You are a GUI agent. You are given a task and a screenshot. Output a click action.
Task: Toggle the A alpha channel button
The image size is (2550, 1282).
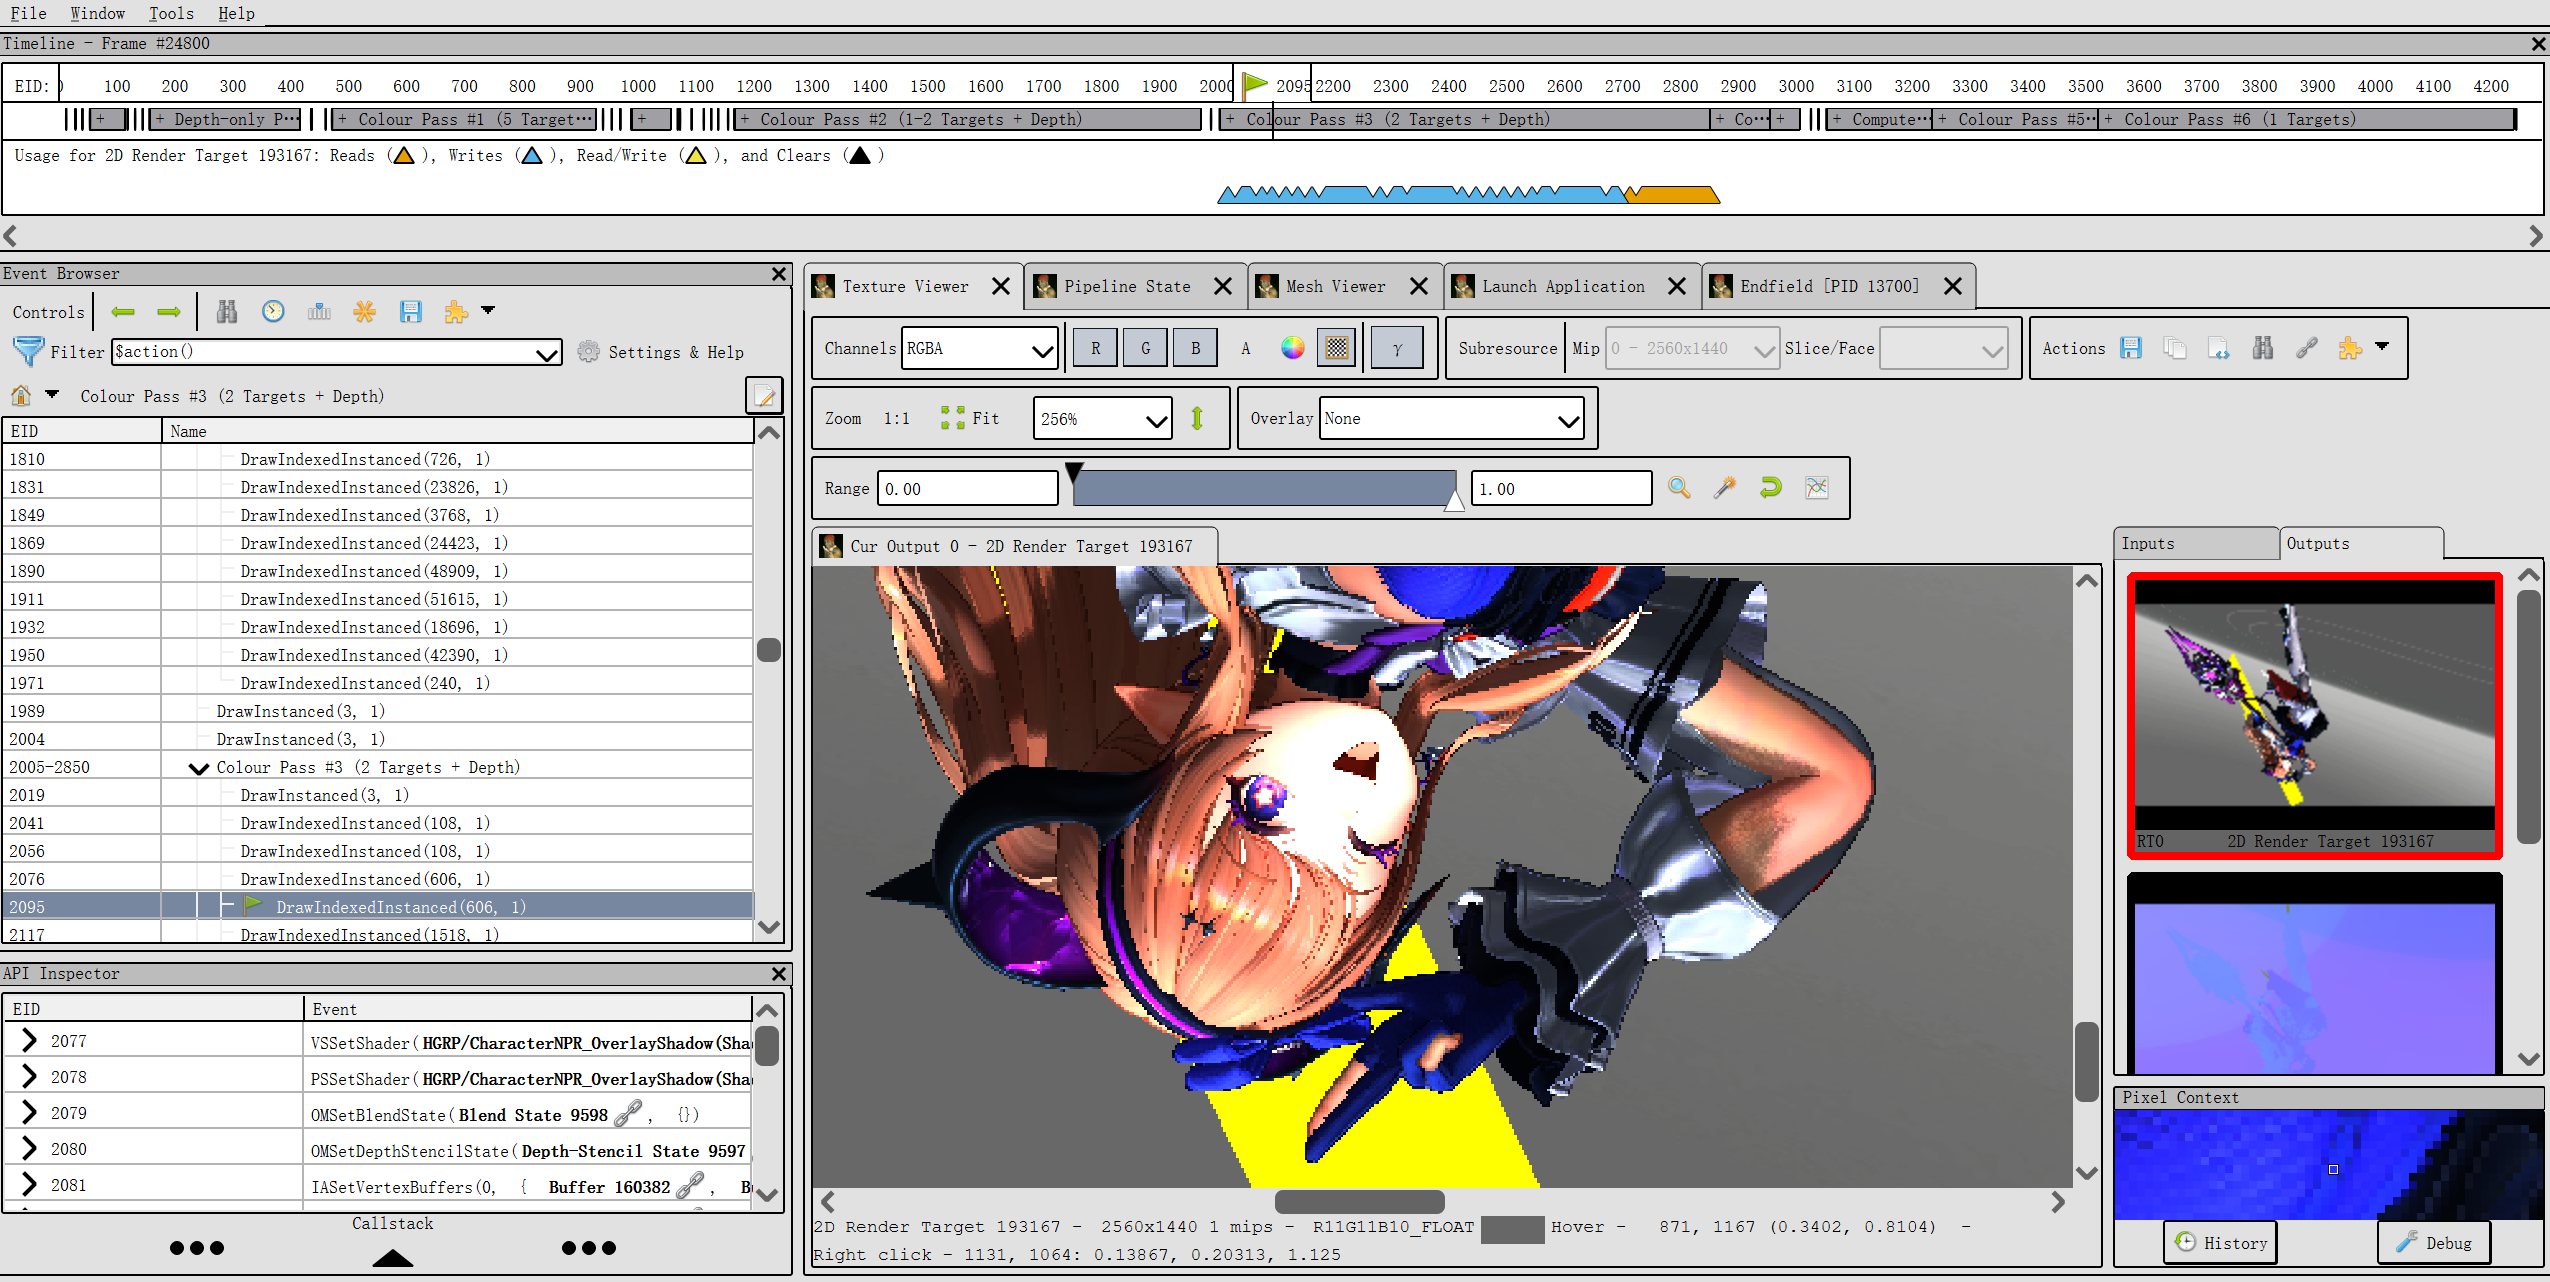pyautogui.click(x=1245, y=348)
